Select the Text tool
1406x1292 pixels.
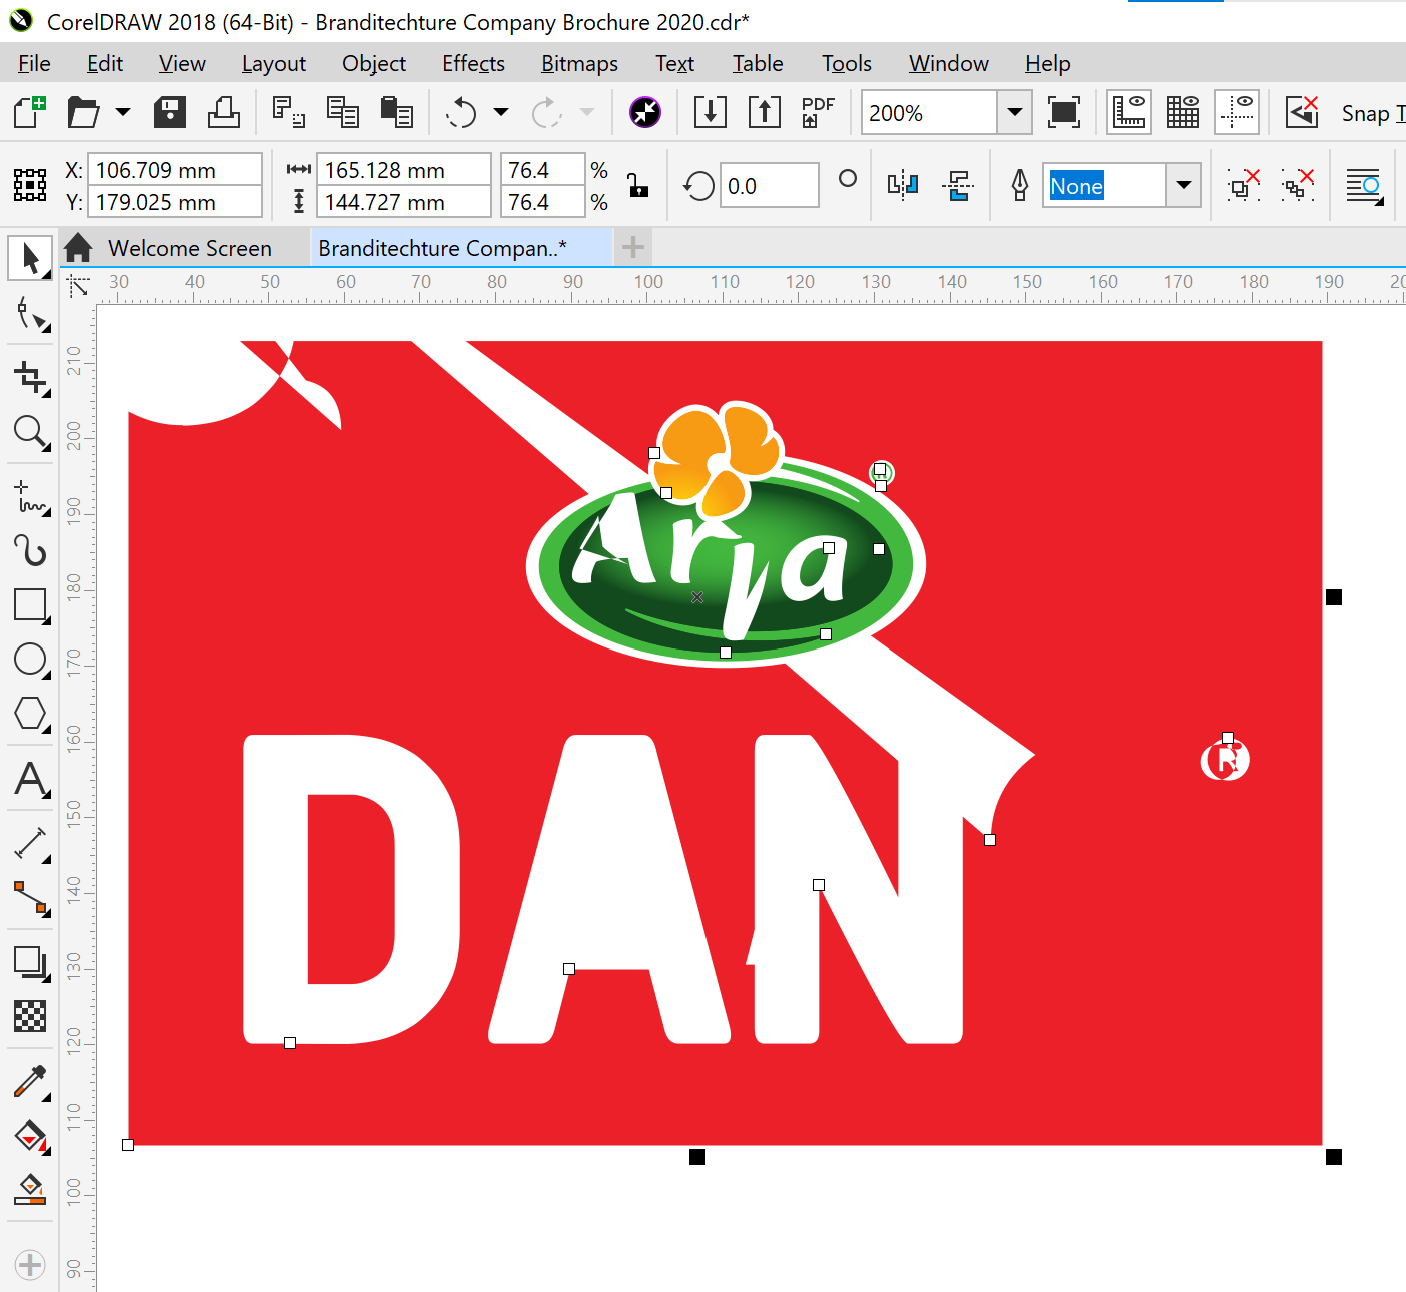pyautogui.click(x=30, y=779)
